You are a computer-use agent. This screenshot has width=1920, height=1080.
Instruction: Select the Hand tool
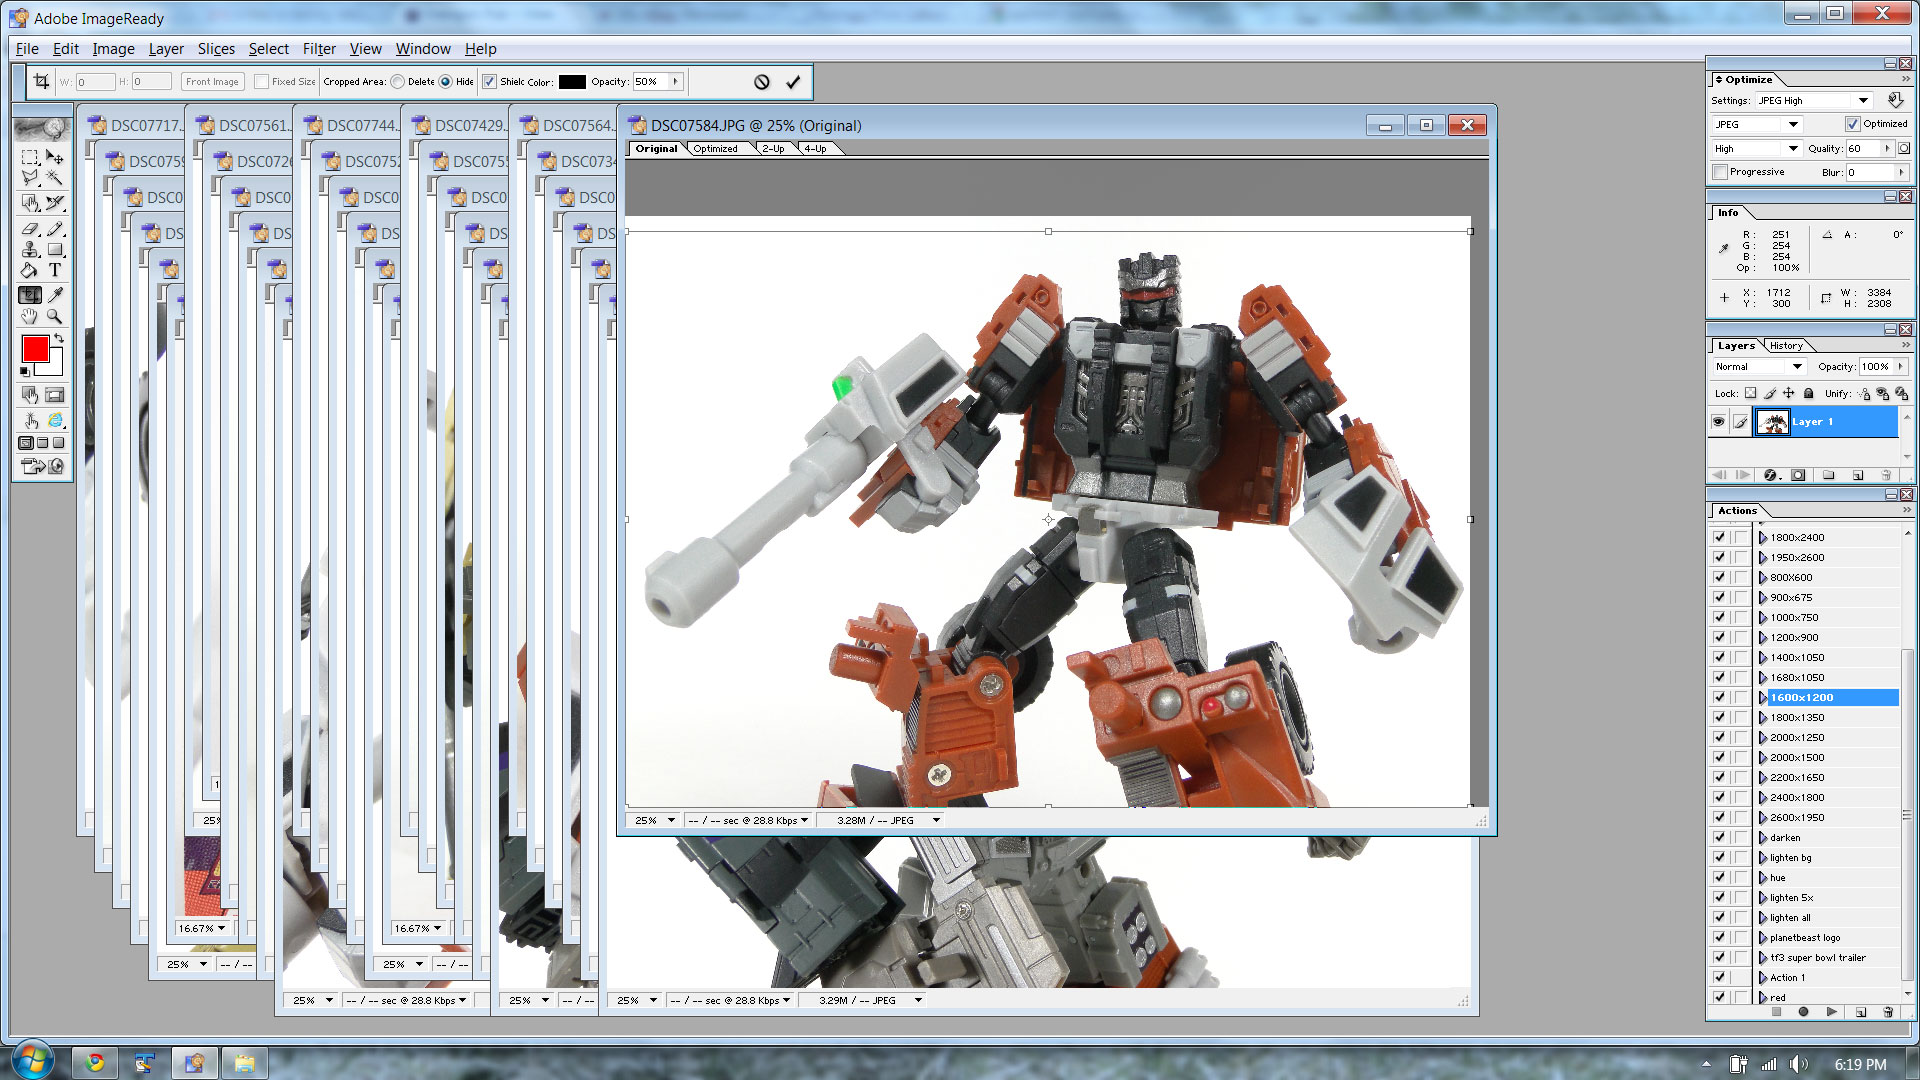30,316
